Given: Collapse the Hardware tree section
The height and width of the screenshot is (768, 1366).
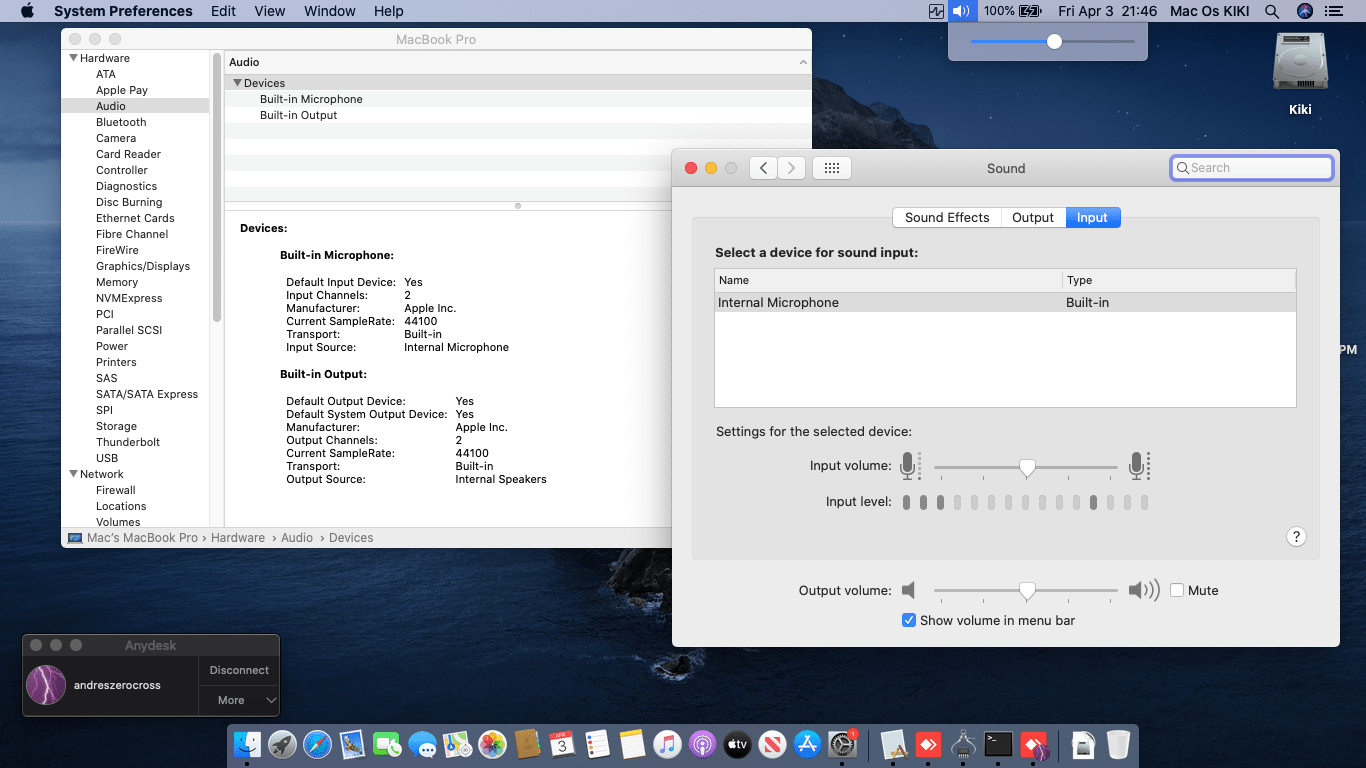Looking at the screenshot, I should point(73,58).
